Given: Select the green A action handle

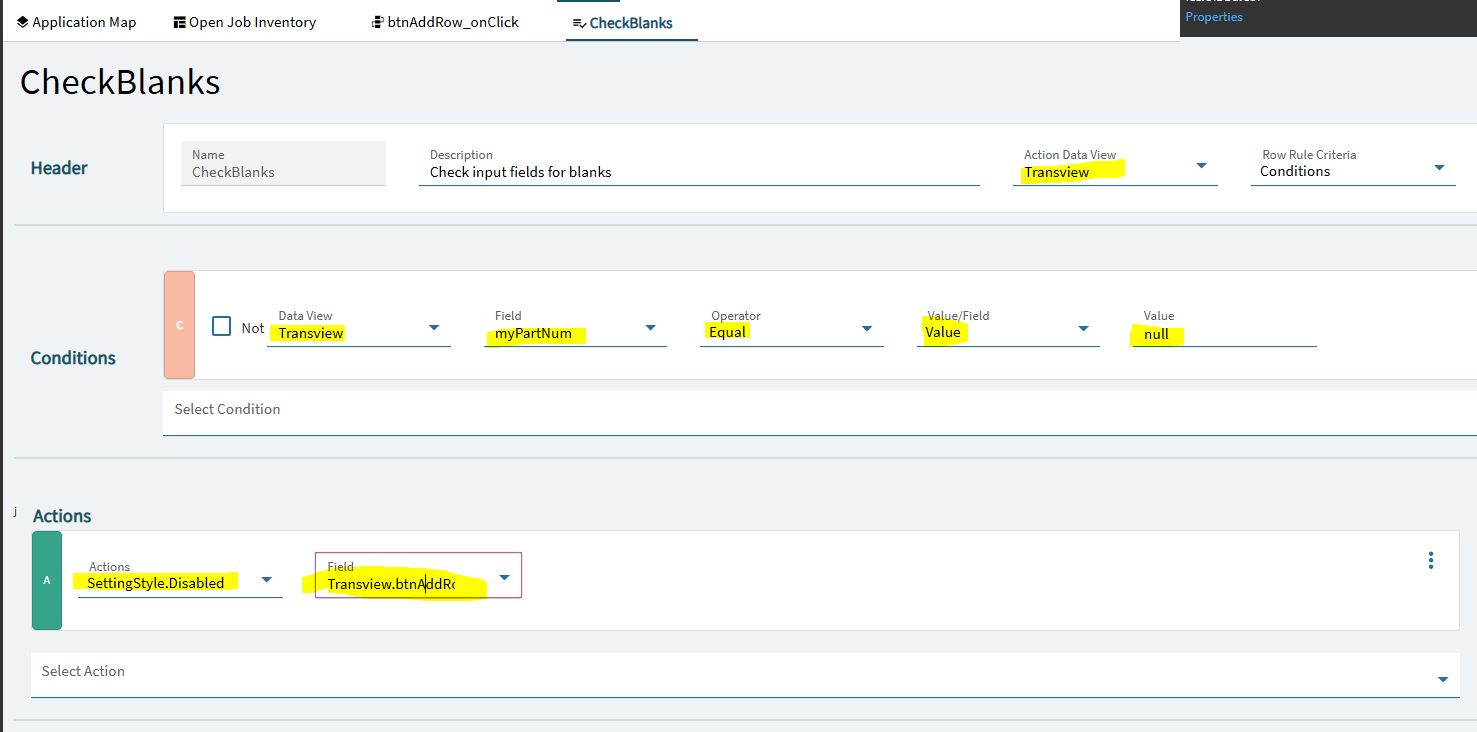Looking at the screenshot, I should point(47,580).
